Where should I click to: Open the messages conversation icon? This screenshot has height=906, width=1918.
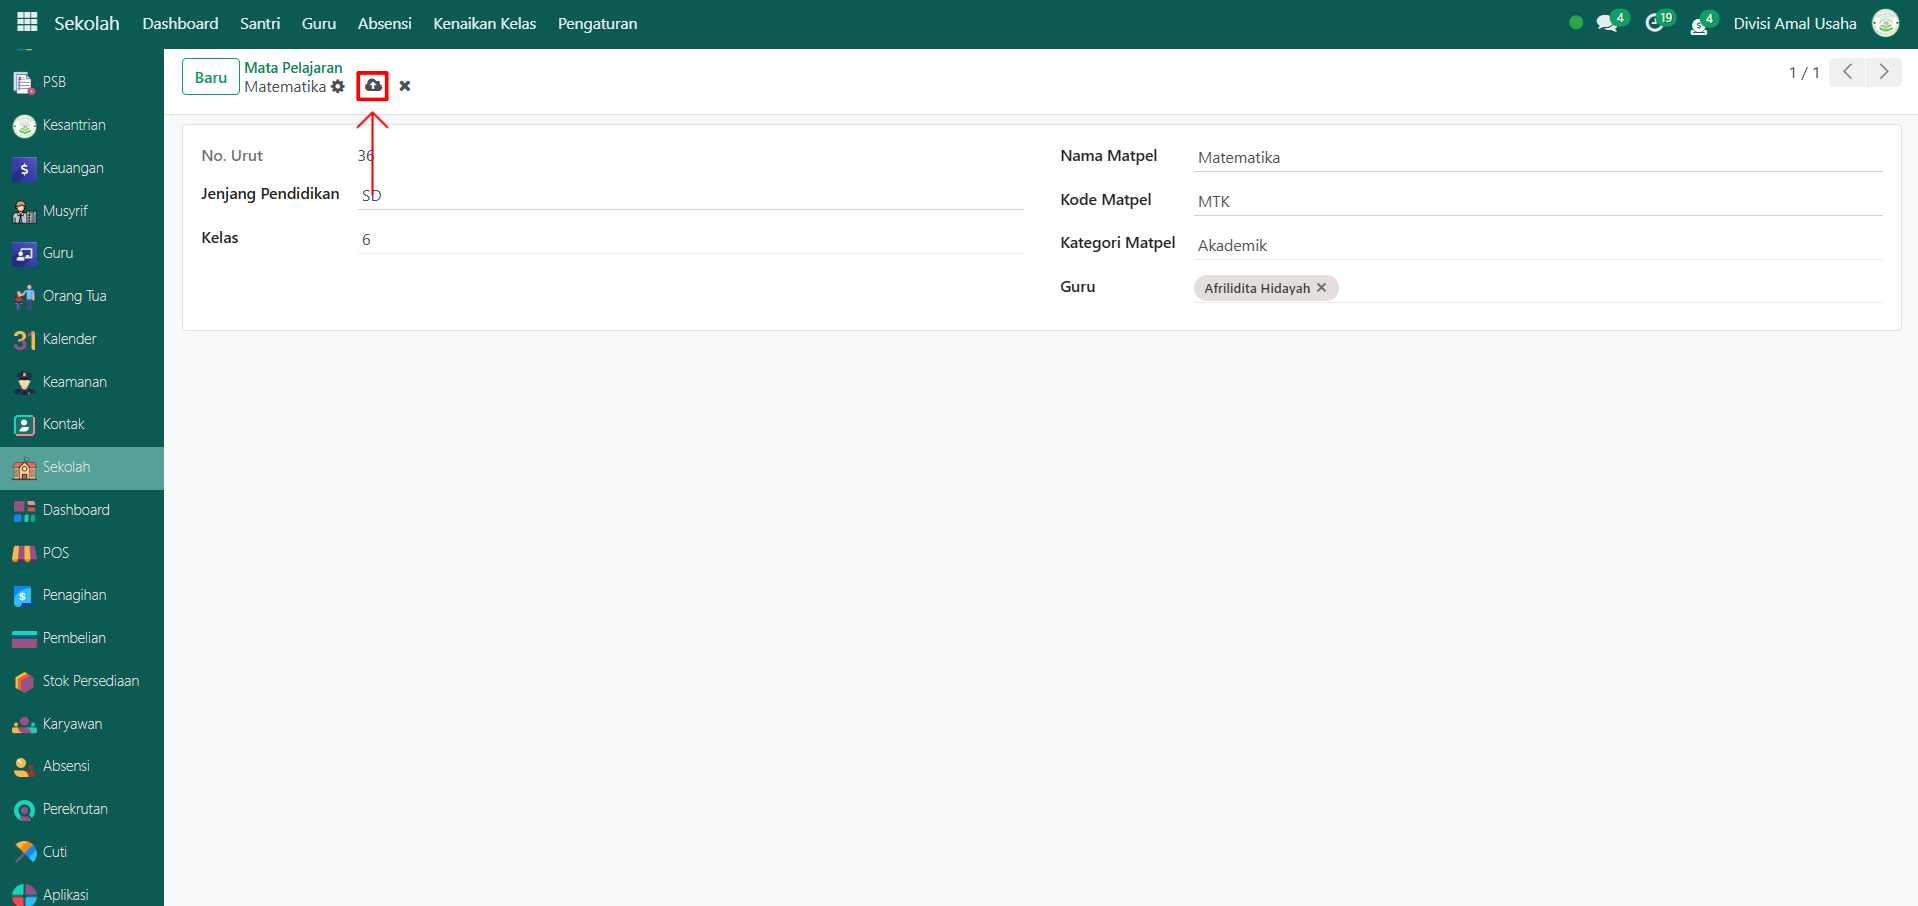(x=1607, y=23)
